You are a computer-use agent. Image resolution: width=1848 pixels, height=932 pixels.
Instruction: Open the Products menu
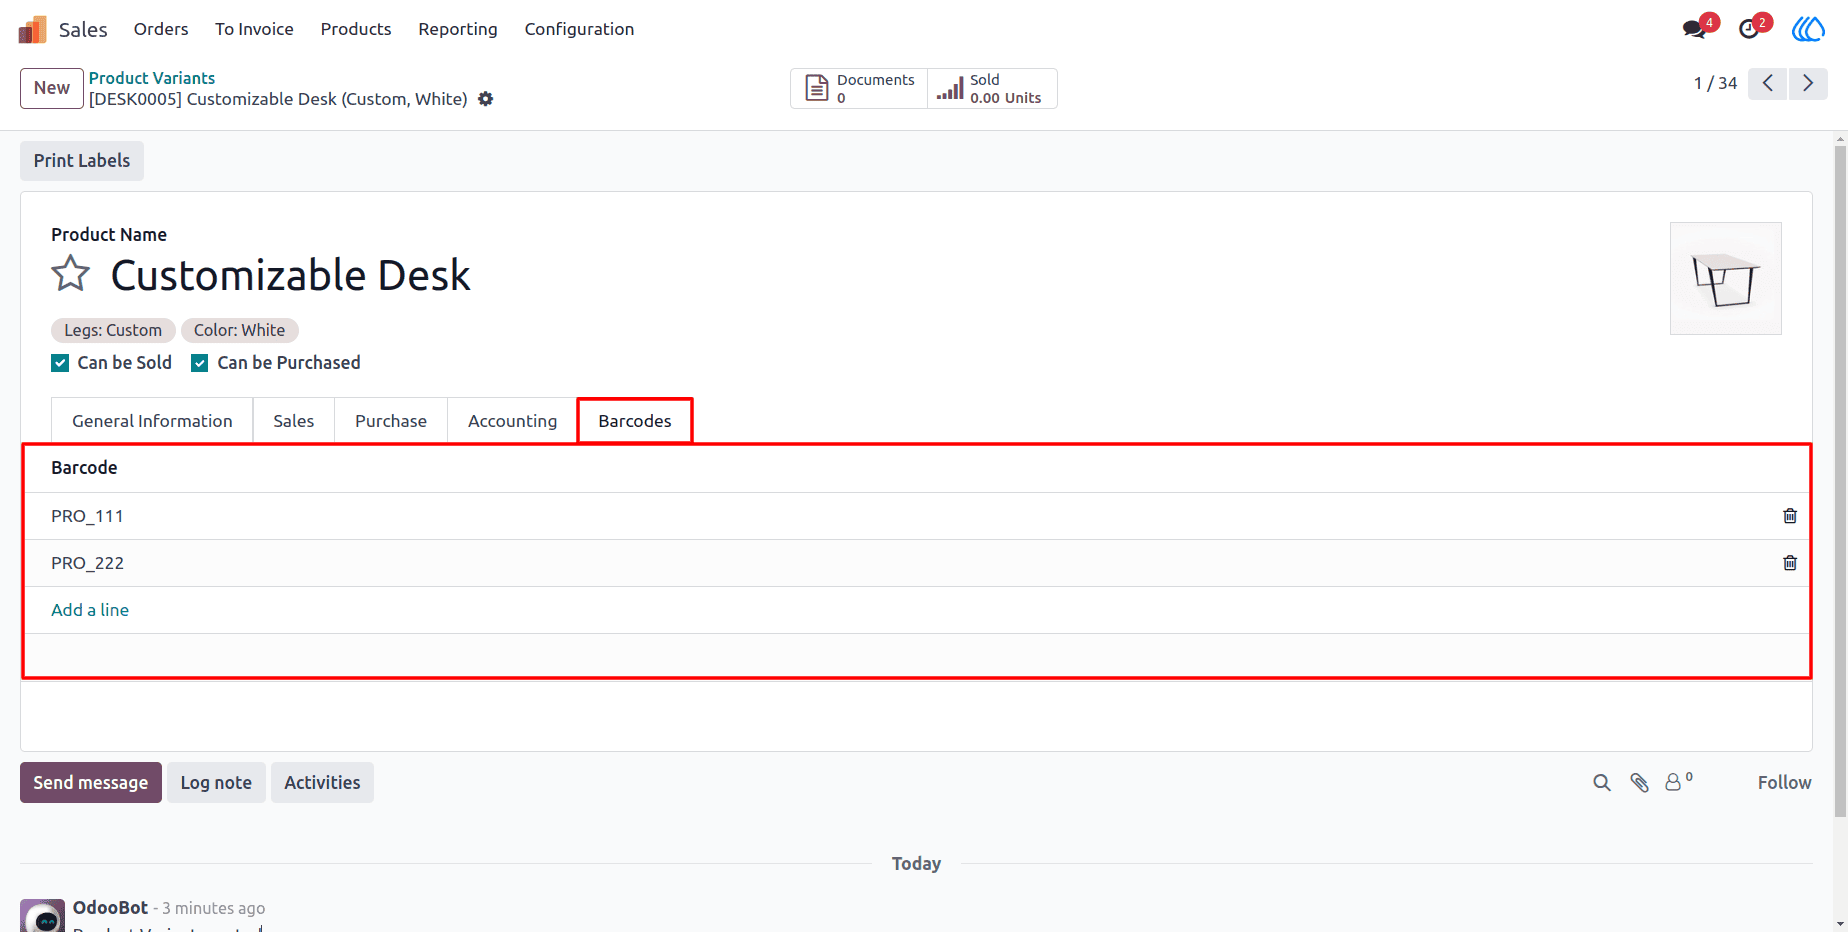click(x=356, y=29)
